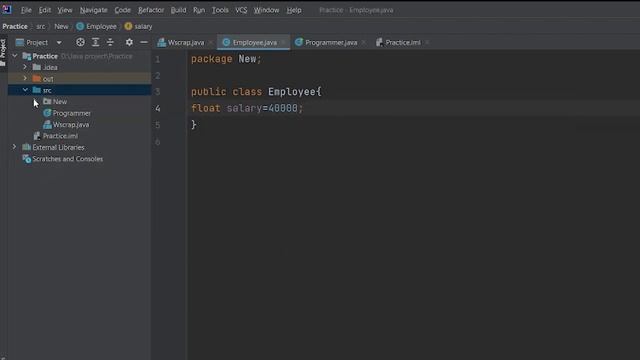Open the Help menu
640x360 pixels.
coord(293,10)
